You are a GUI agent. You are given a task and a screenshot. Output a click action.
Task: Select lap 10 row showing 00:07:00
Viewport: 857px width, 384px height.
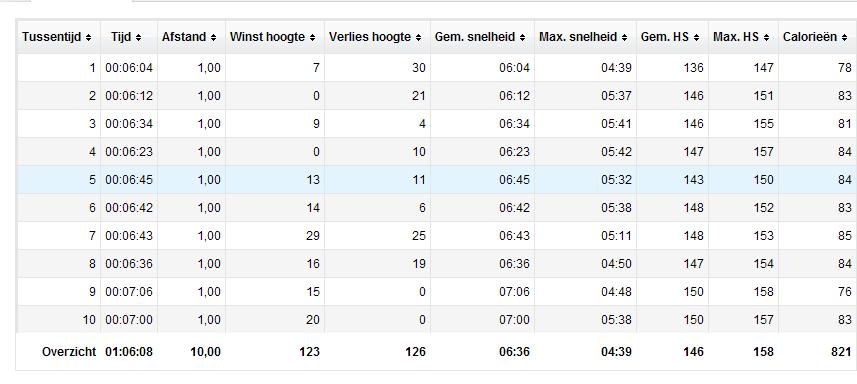[437, 320]
